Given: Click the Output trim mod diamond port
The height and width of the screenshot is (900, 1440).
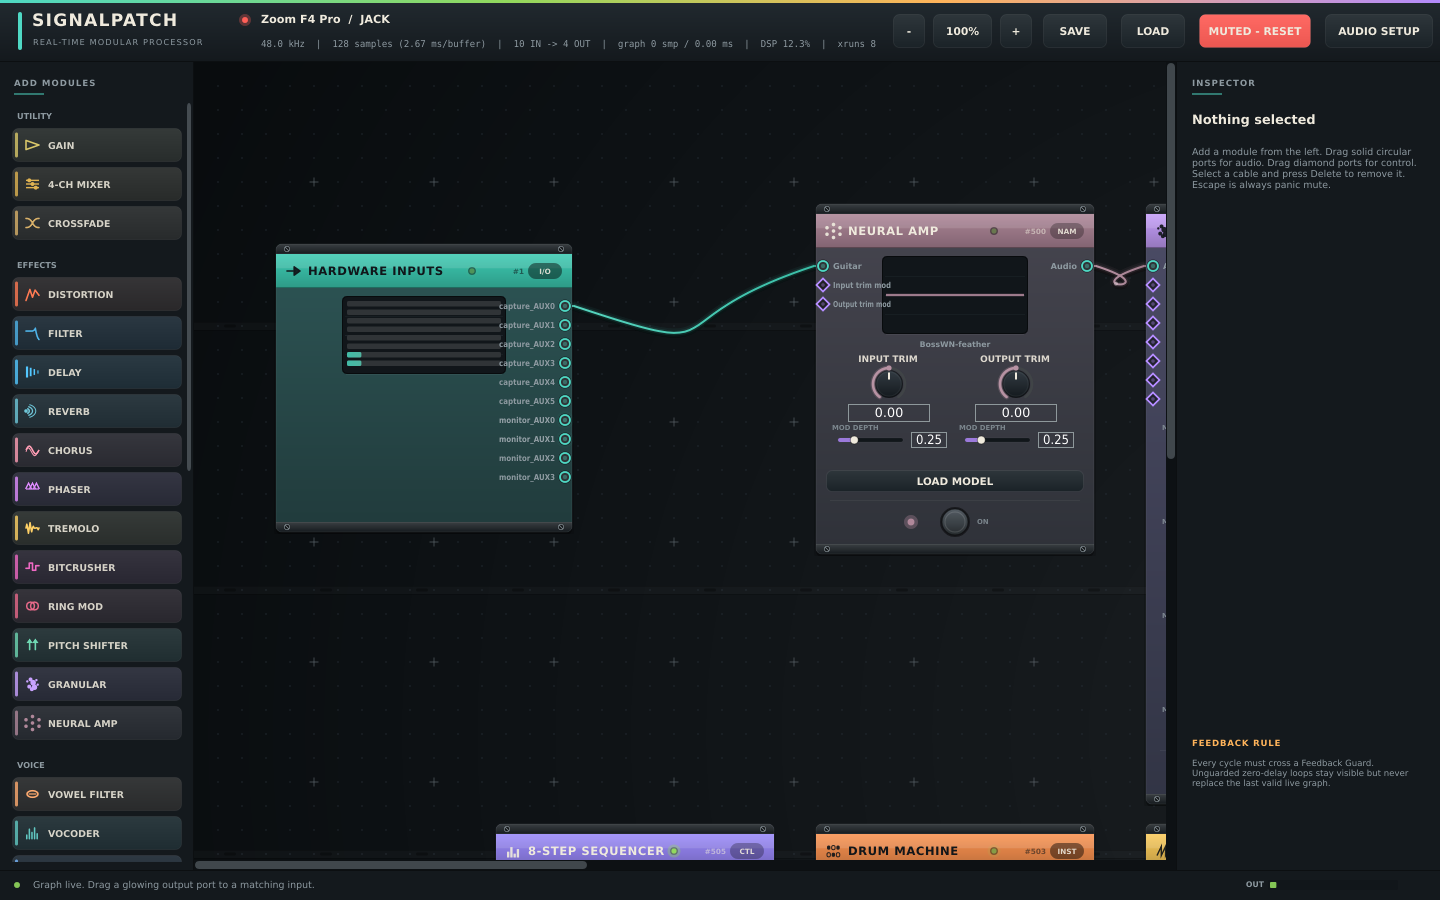Looking at the screenshot, I should click(x=823, y=304).
